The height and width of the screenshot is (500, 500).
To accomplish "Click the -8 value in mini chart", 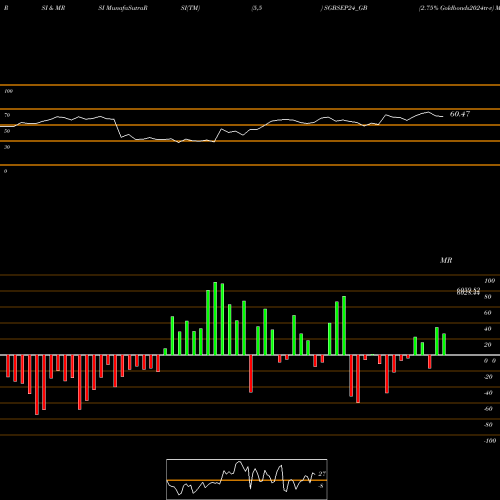I will (x=320, y=486).
